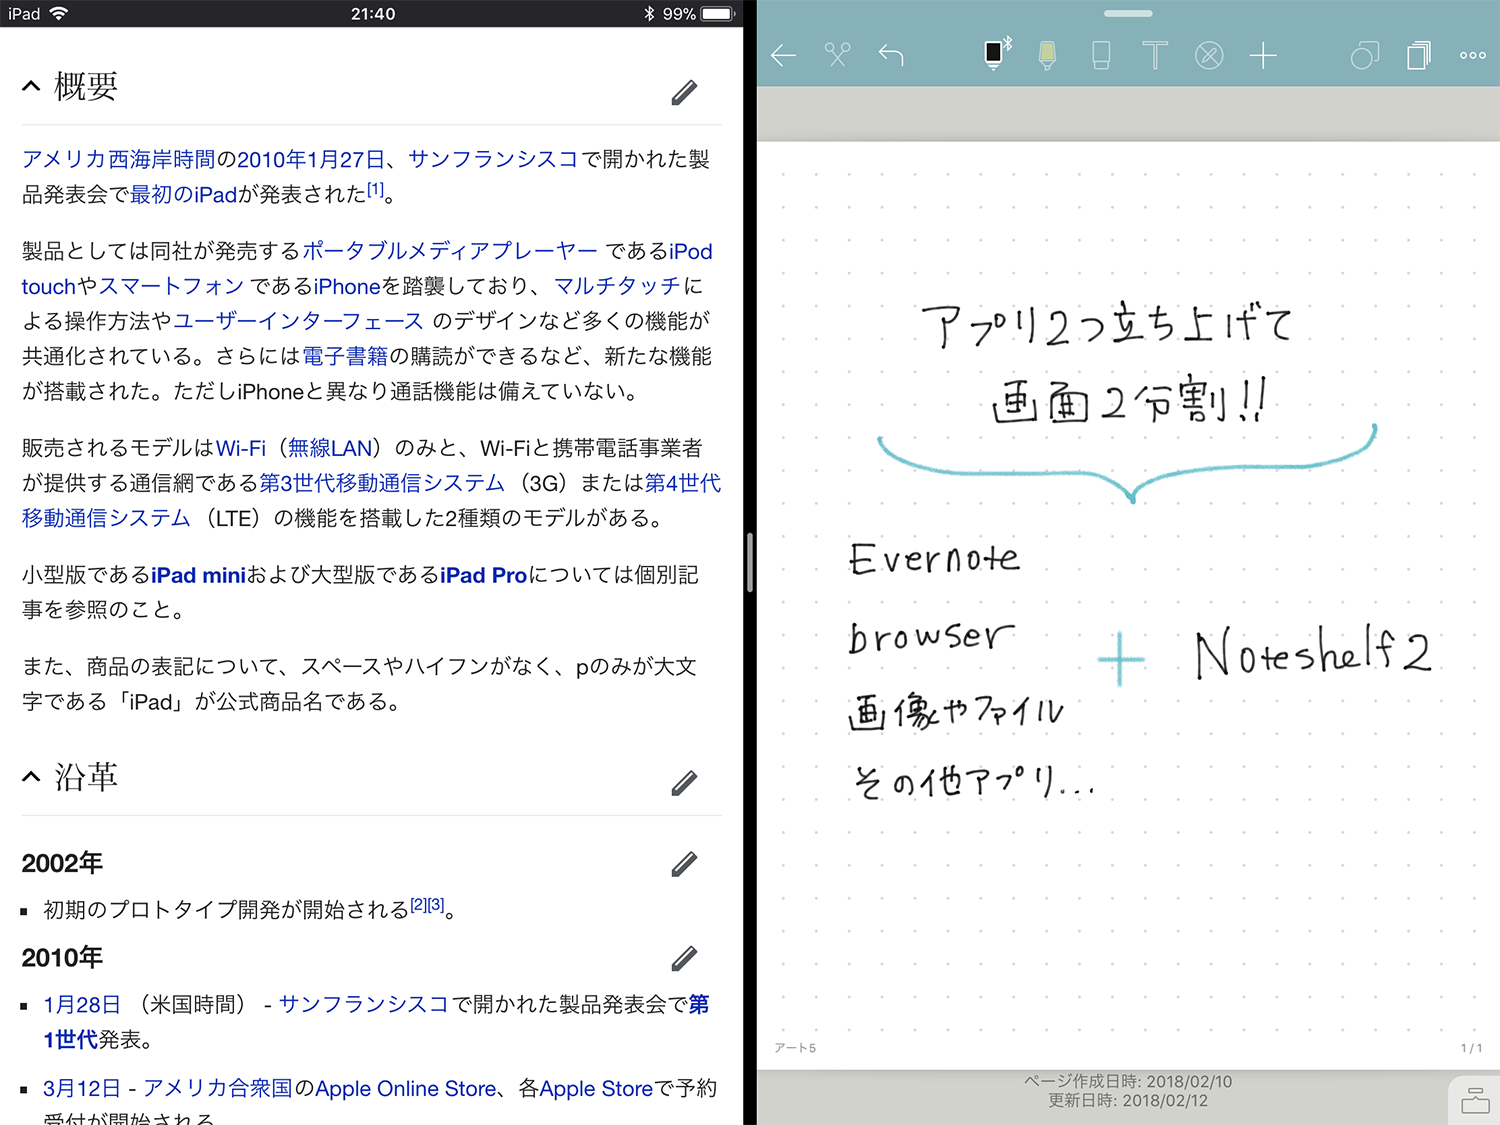Tap the Wi-Fi icon in status bar
The height and width of the screenshot is (1125, 1500).
coord(58,13)
